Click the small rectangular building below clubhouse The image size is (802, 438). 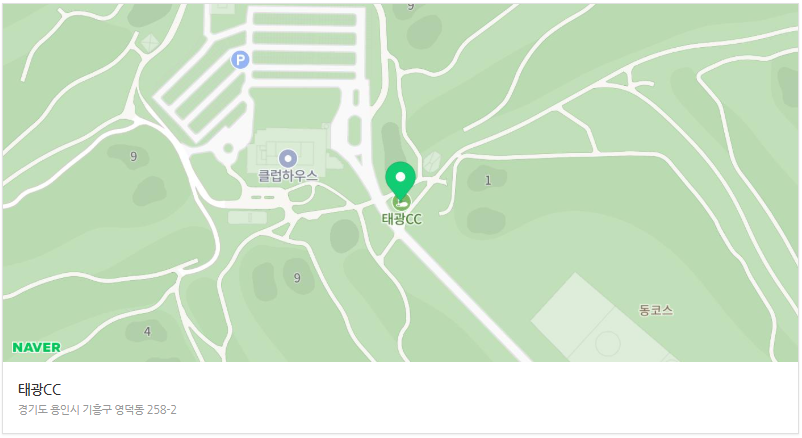tap(247, 217)
